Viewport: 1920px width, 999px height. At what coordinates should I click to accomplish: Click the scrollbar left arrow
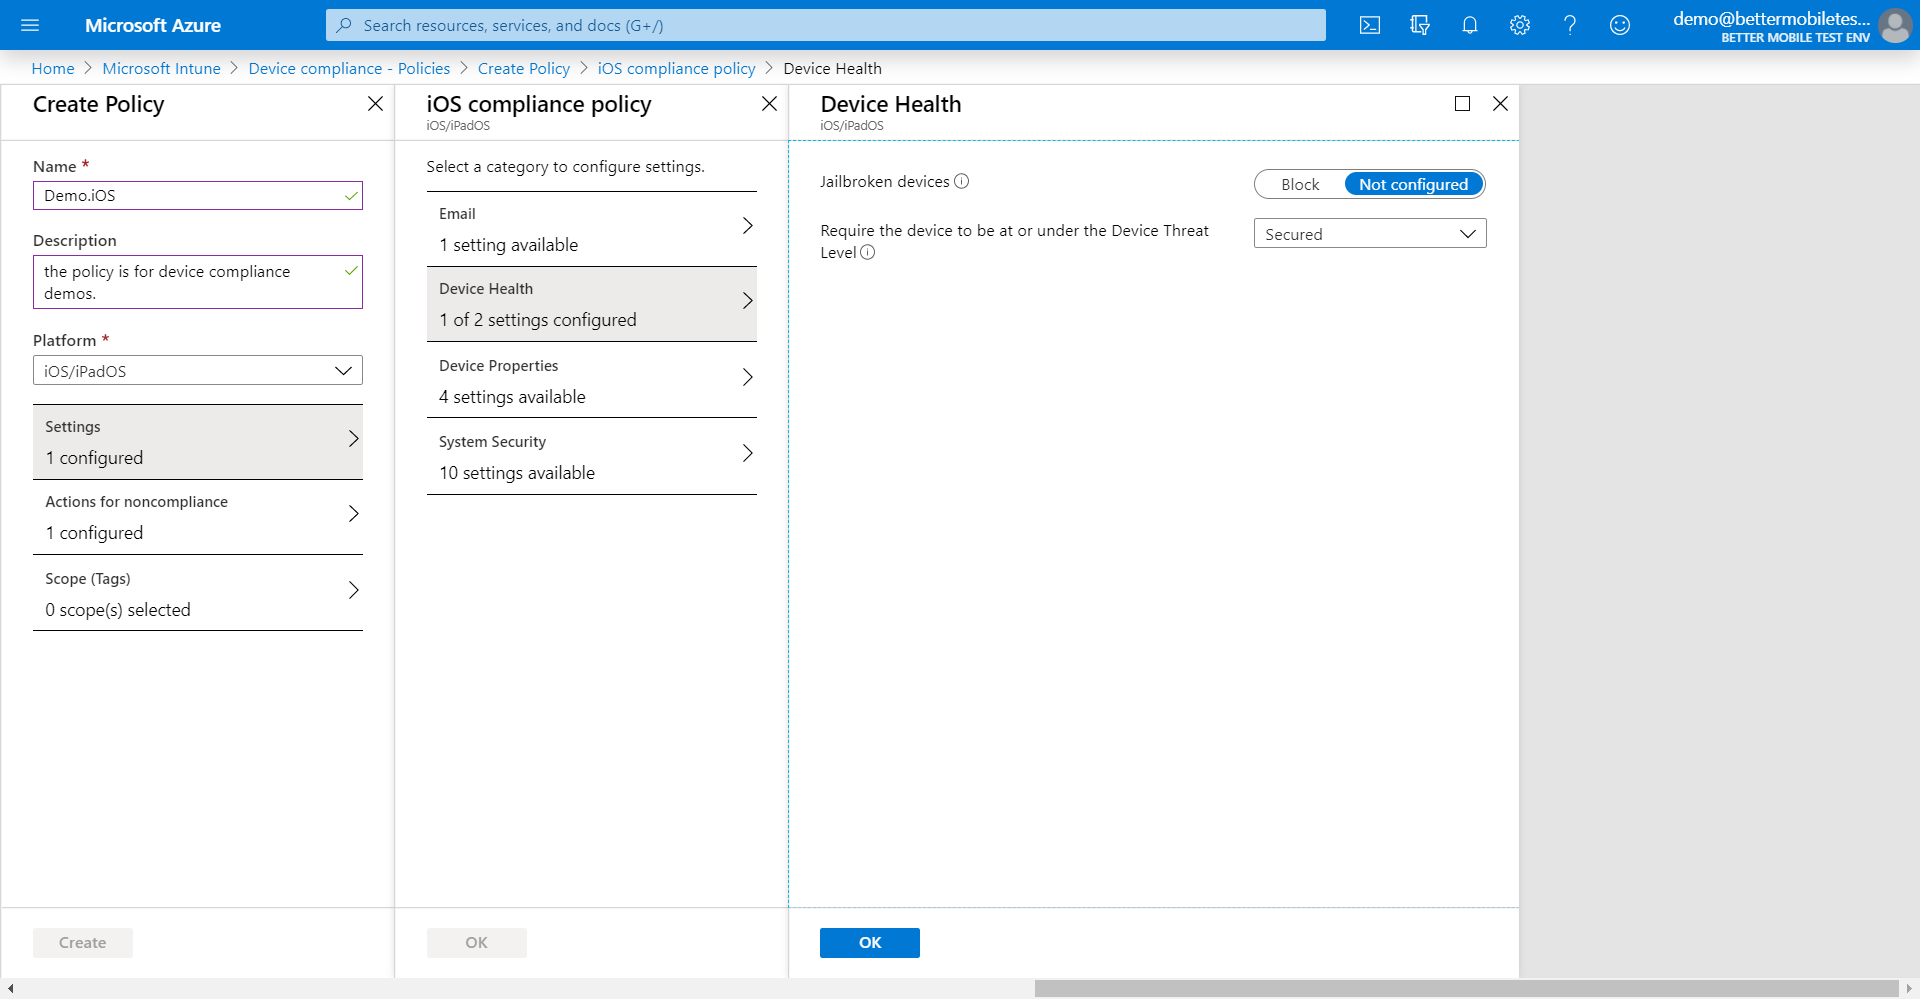(x=10, y=989)
